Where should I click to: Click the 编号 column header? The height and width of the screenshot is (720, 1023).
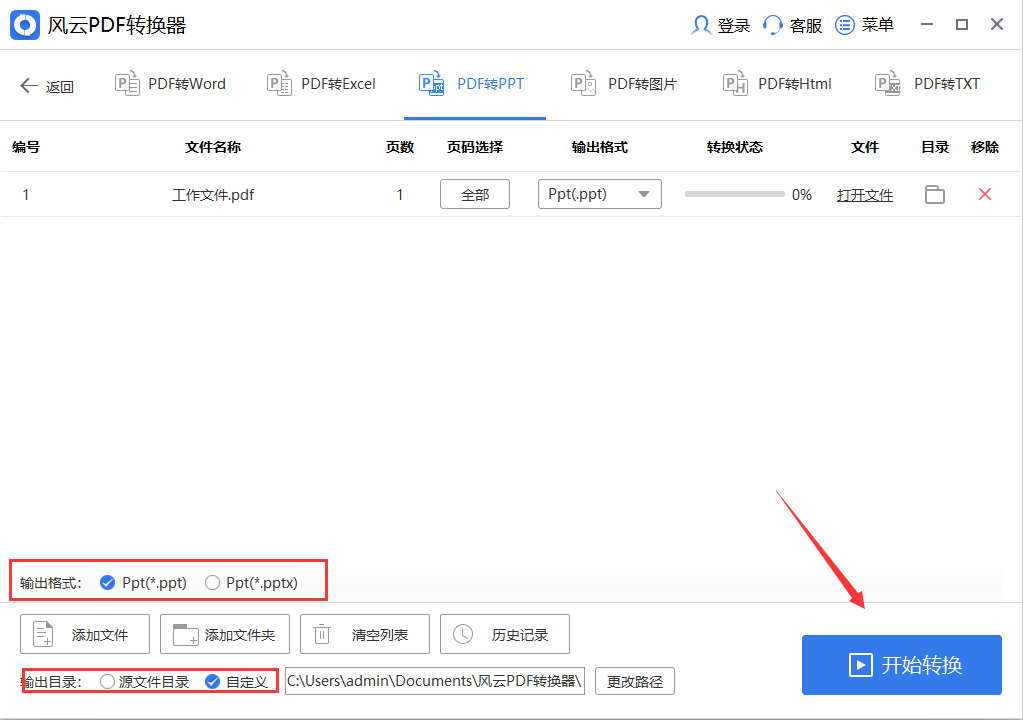(x=26, y=147)
